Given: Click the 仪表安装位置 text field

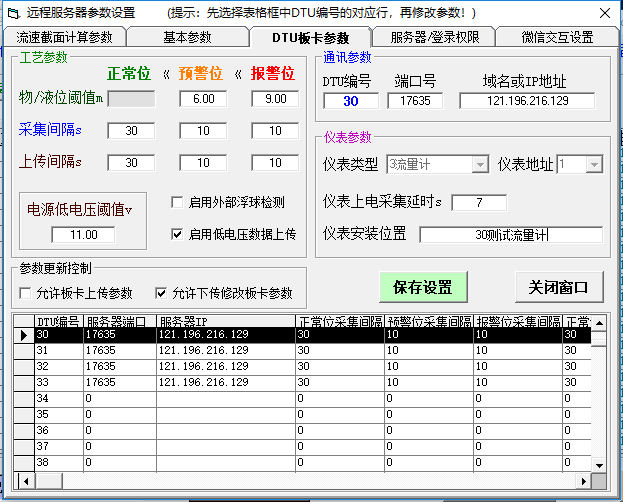Looking at the screenshot, I should (510, 235).
